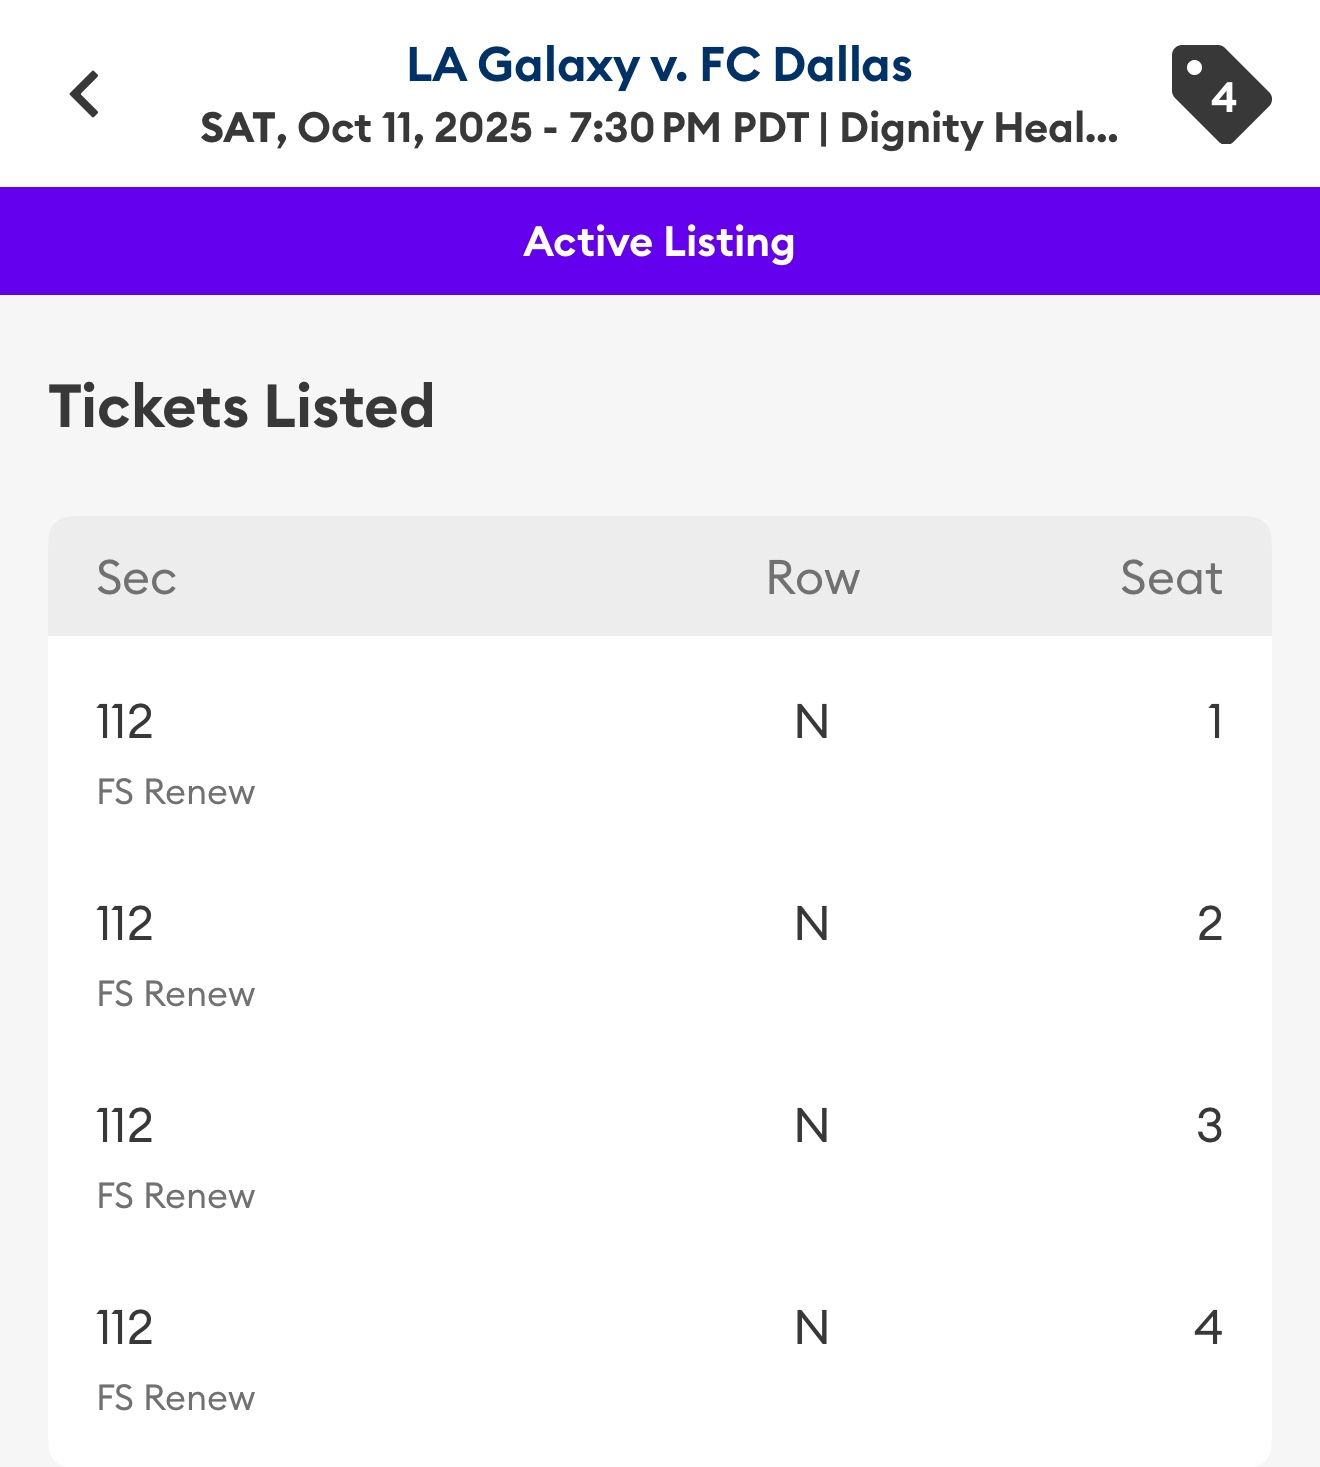Click section 112 in the seat 1 row
Image resolution: width=1320 pixels, height=1467 pixels.
tap(125, 722)
